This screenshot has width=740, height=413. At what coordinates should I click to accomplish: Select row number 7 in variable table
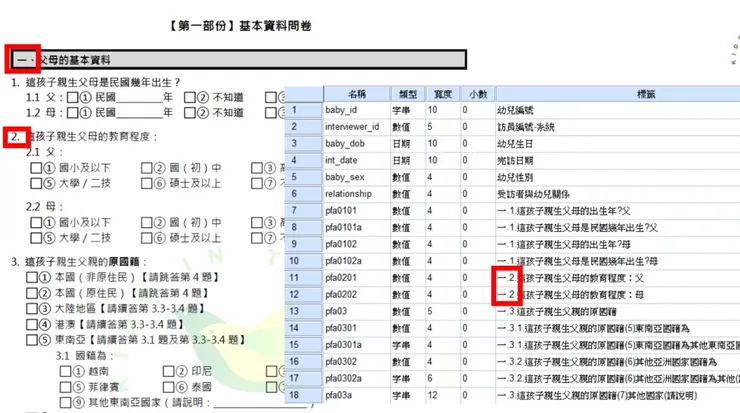pyautogui.click(x=303, y=211)
